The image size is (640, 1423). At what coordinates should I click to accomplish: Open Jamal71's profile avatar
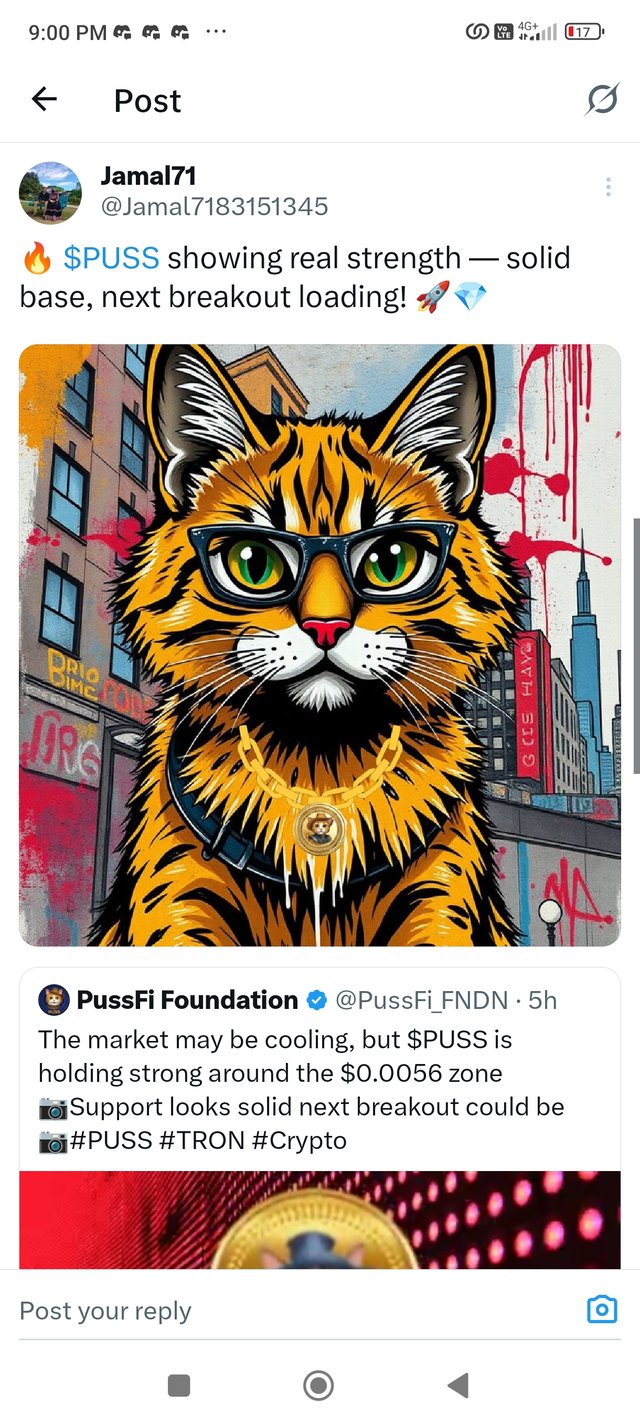[50, 192]
